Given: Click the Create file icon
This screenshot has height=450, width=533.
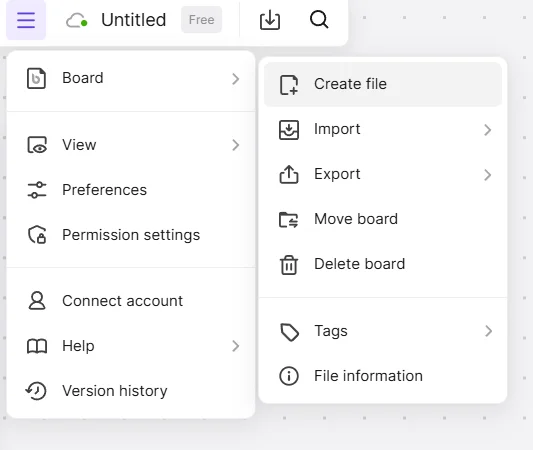Looking at the screenshot, I should click(x=289, y=85).
